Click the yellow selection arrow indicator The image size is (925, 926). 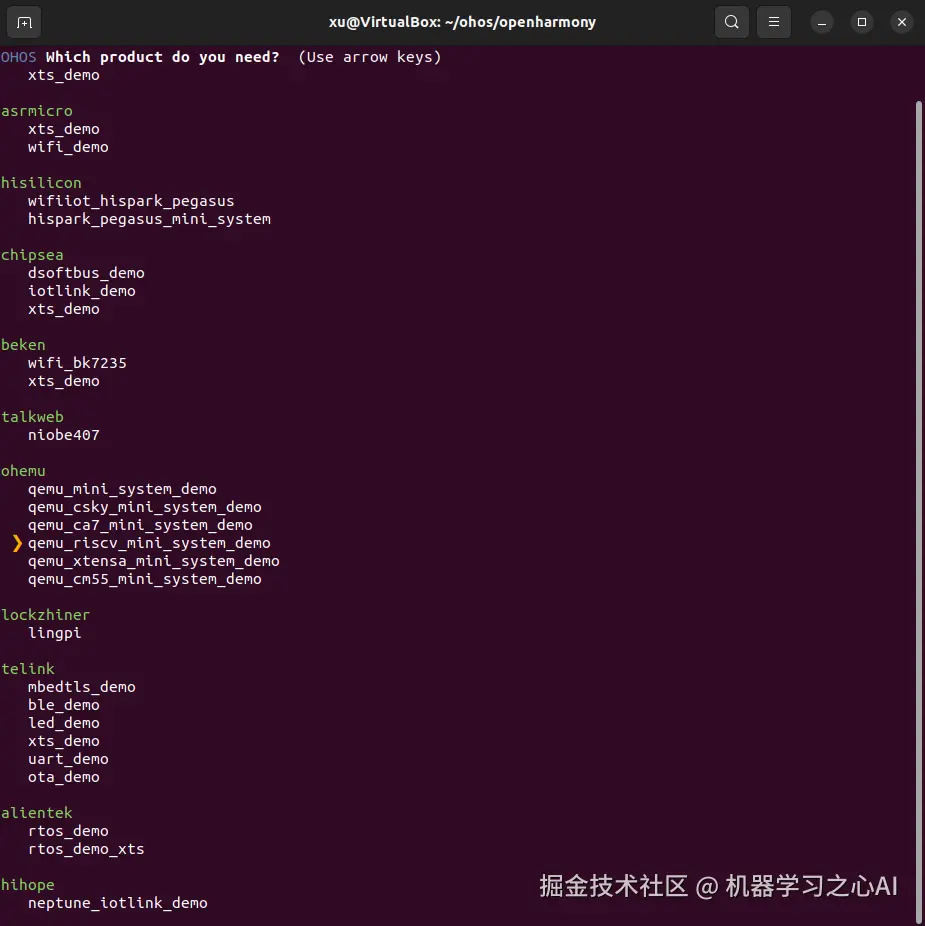tap(17, 543)
